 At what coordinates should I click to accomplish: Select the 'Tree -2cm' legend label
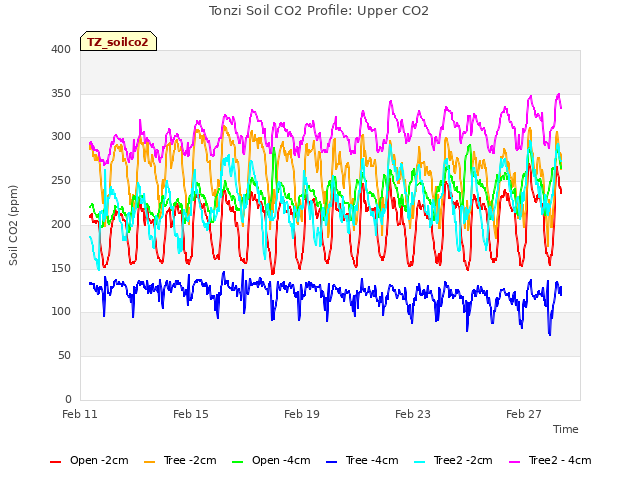190,460
